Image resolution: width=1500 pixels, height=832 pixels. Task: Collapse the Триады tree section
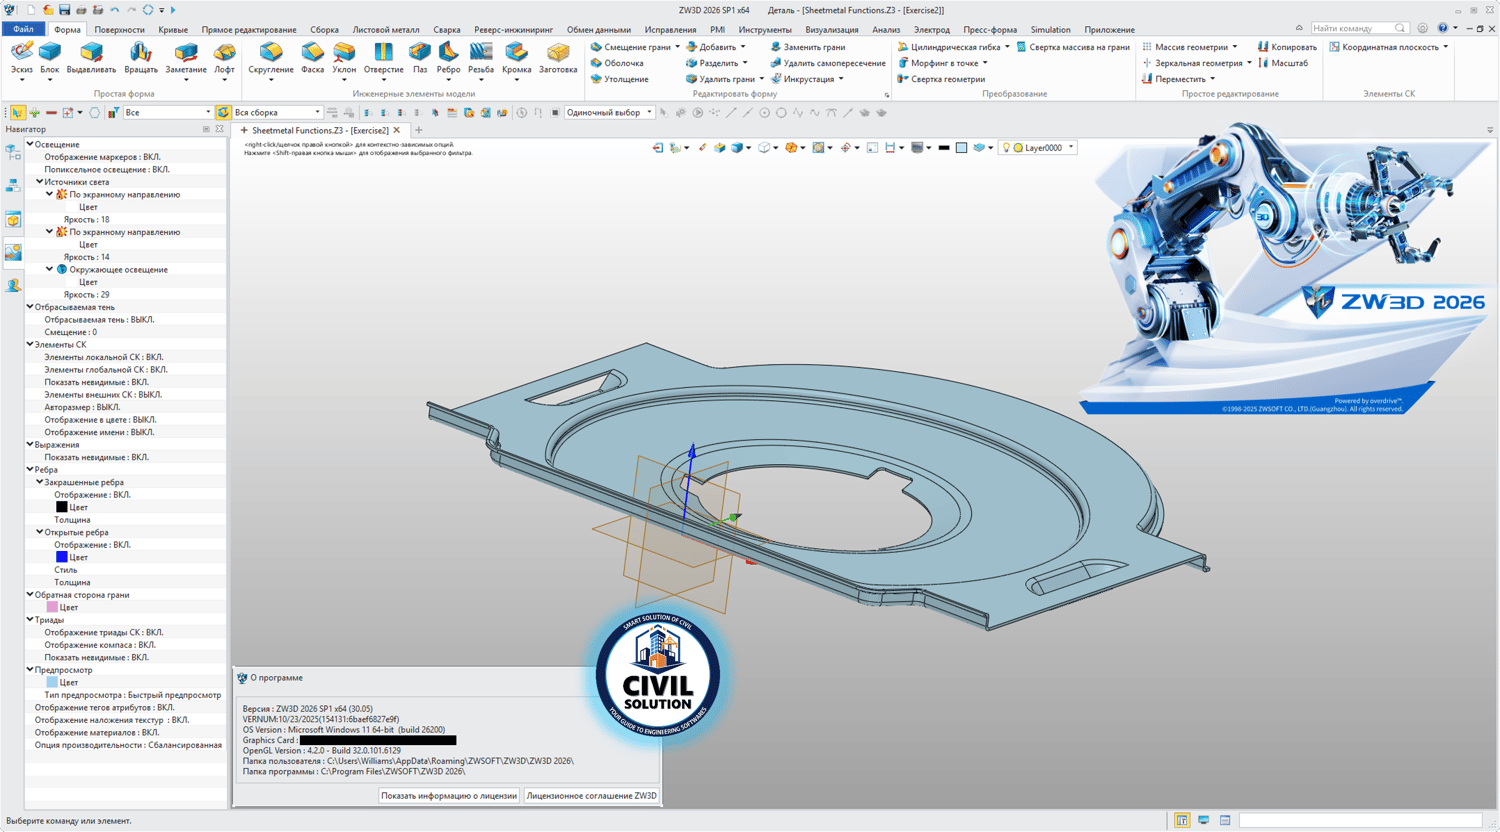coord(30,620)
